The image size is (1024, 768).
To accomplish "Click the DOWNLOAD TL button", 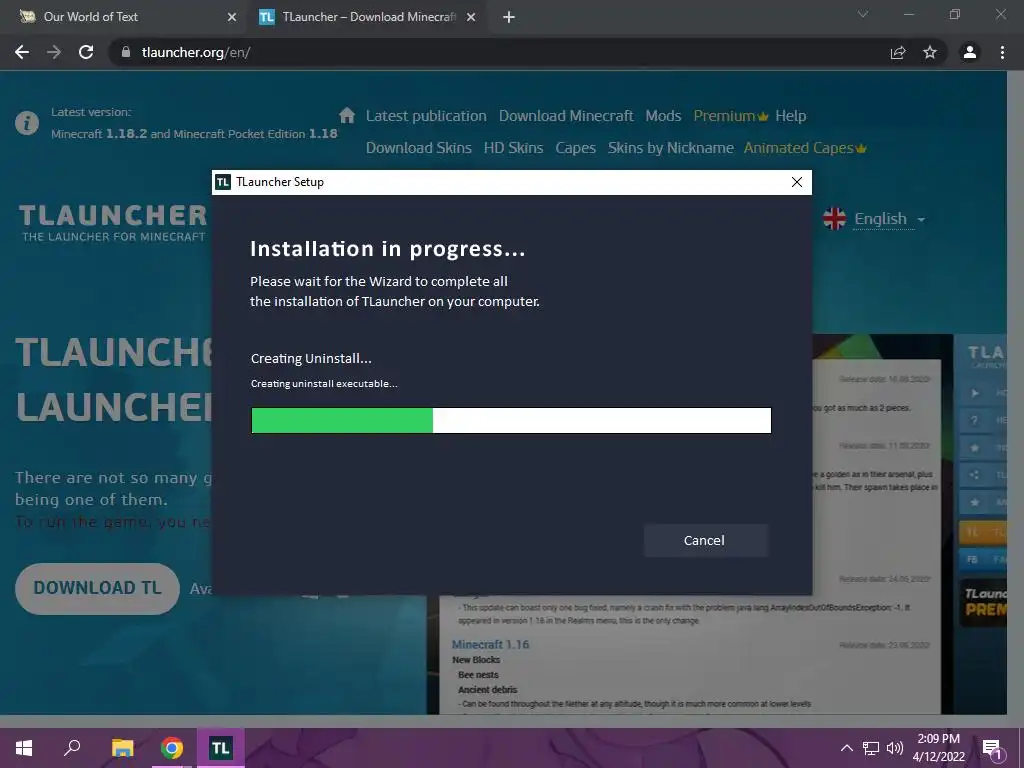I will tap(97, 588).
